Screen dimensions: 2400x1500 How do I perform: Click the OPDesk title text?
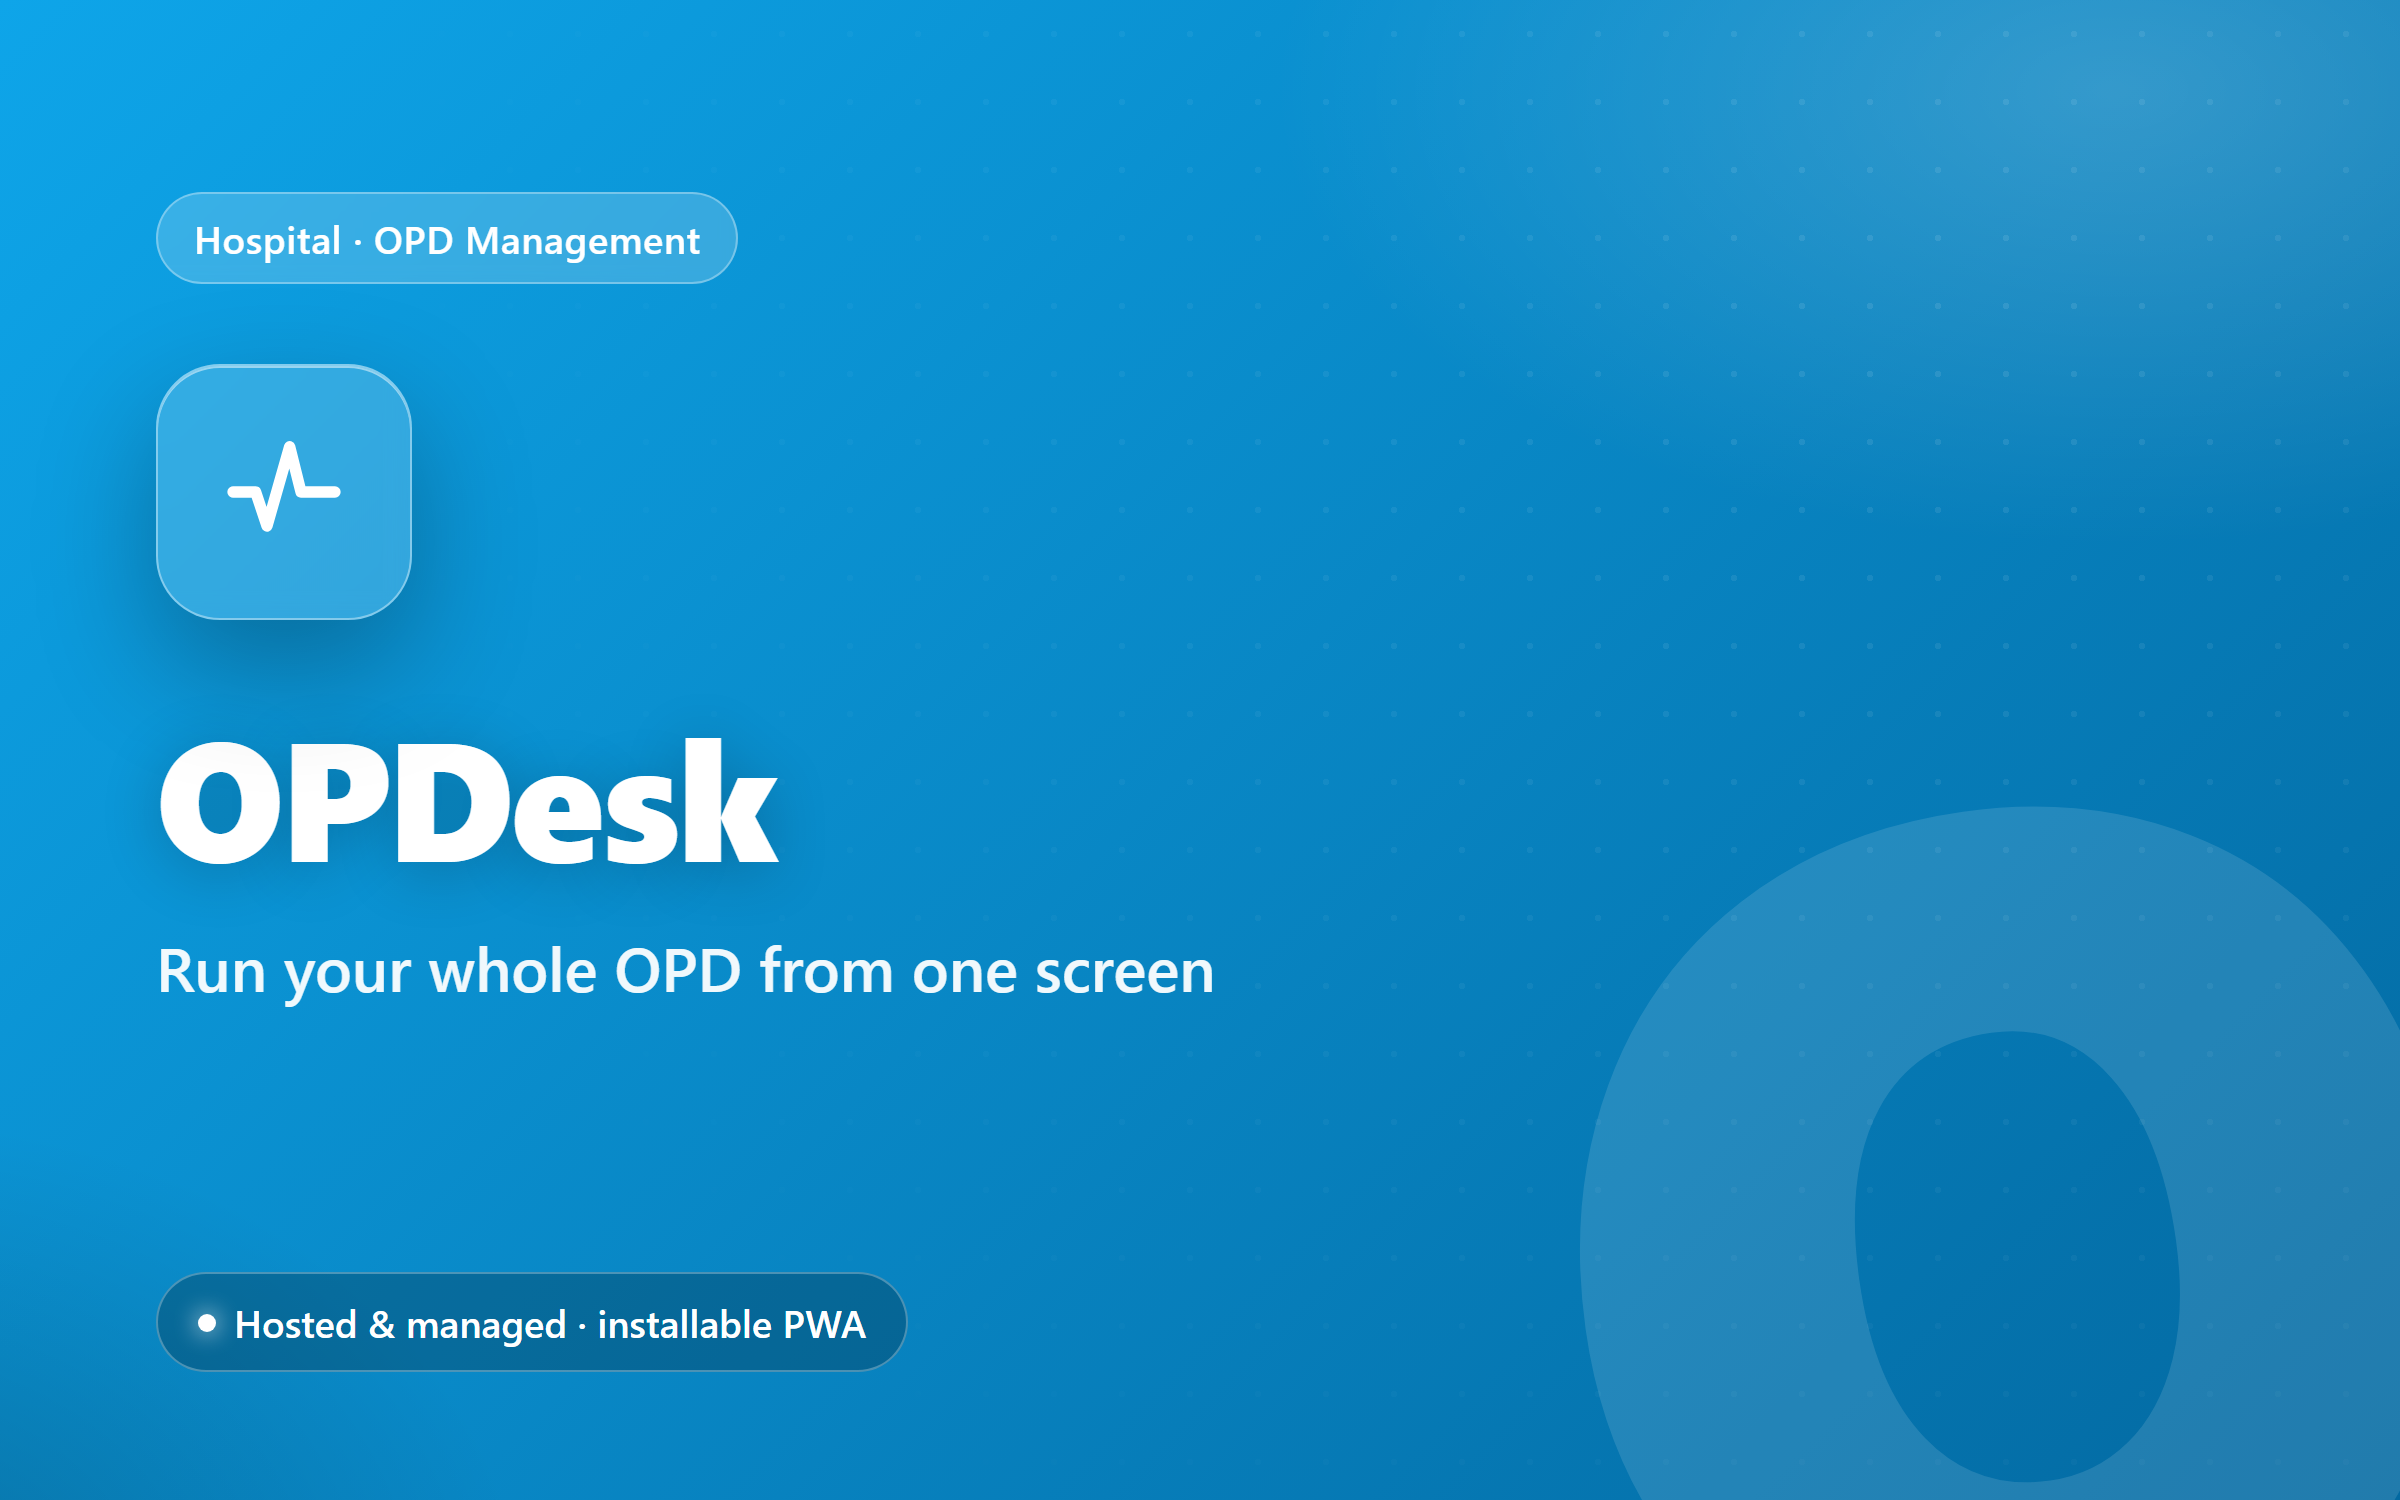point(469,802)
